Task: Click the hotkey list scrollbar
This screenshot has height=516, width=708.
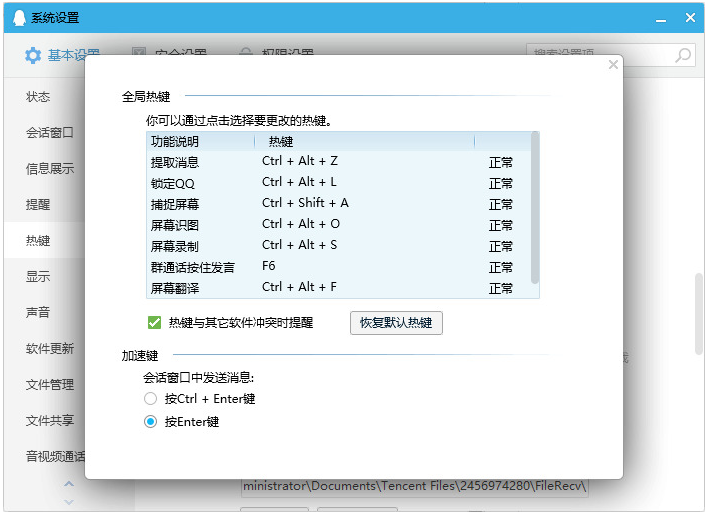Action: (x=535, y=208)
